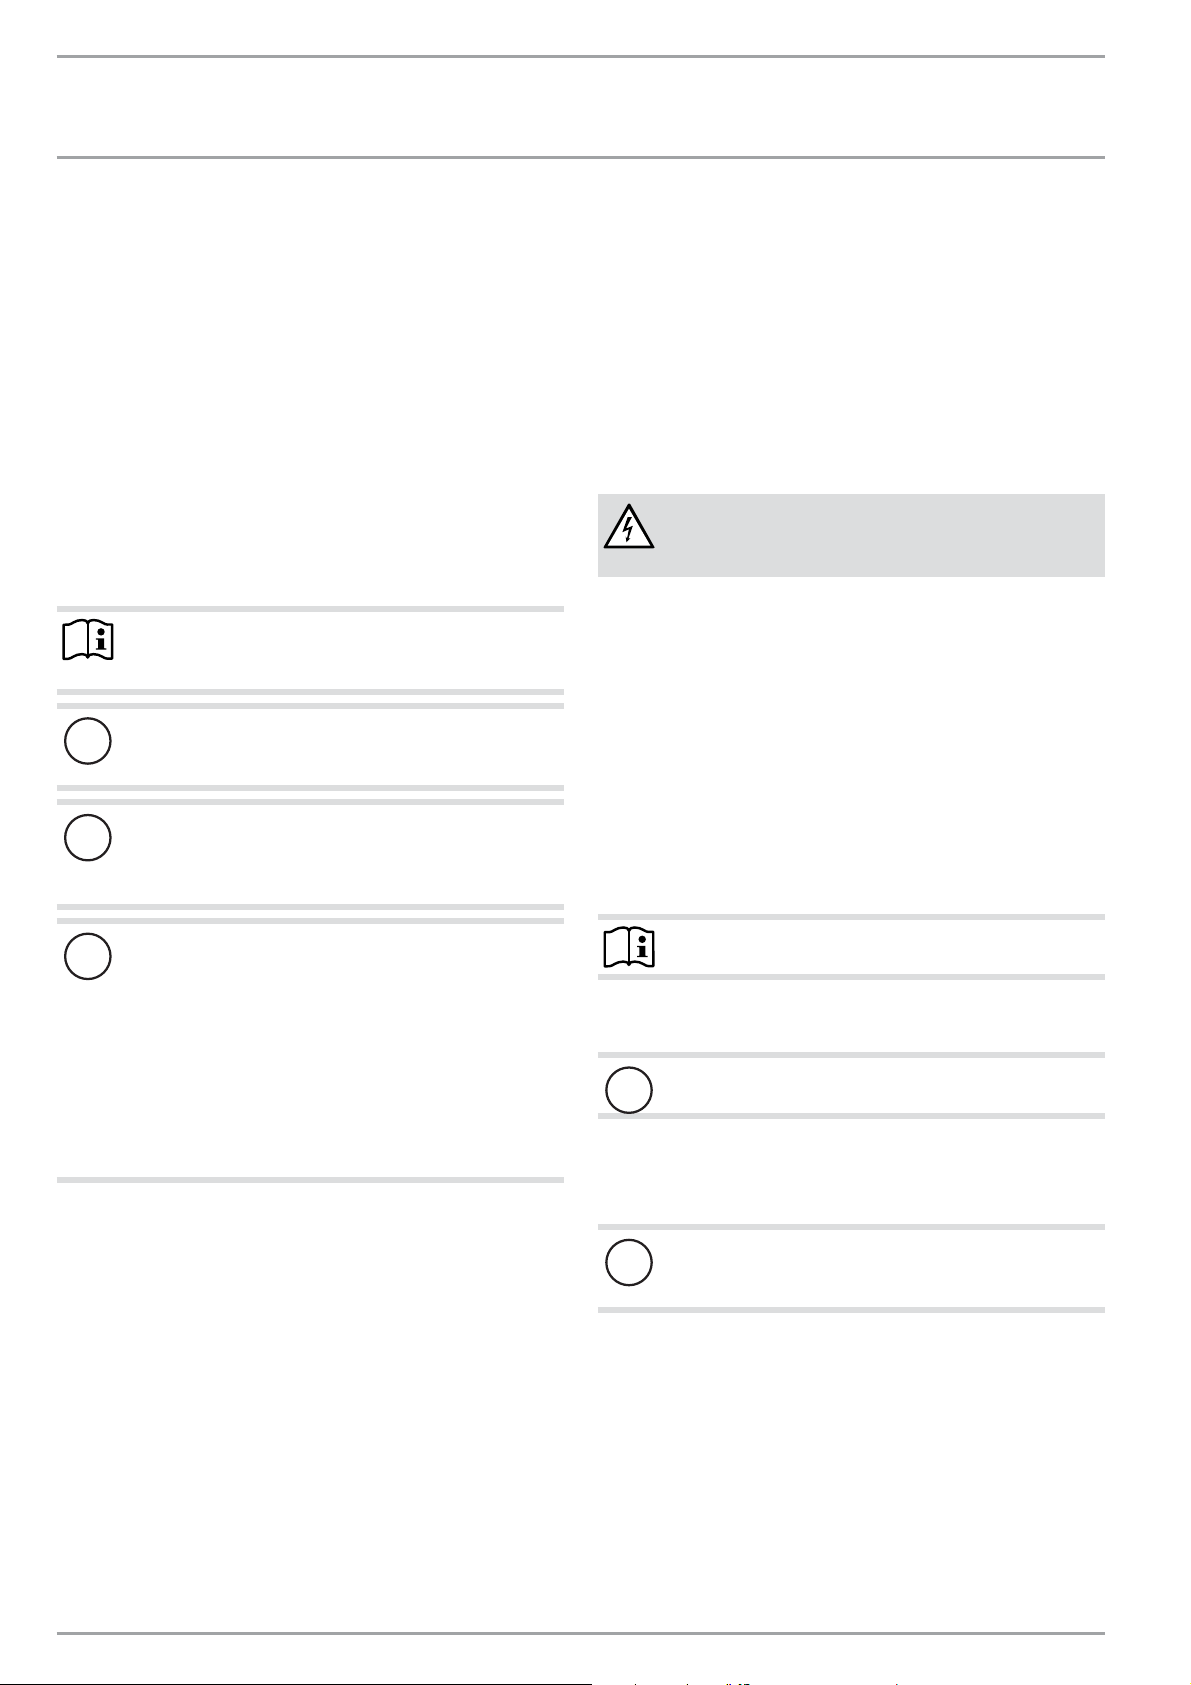
Task: Click the lowest circle in the right column
Action: pyautogui.click(x=629, y=1262)
